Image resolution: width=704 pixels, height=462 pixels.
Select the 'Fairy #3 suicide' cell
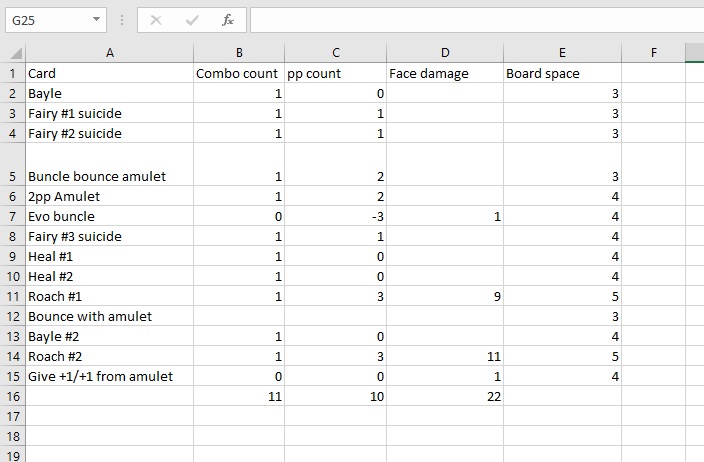110,236
